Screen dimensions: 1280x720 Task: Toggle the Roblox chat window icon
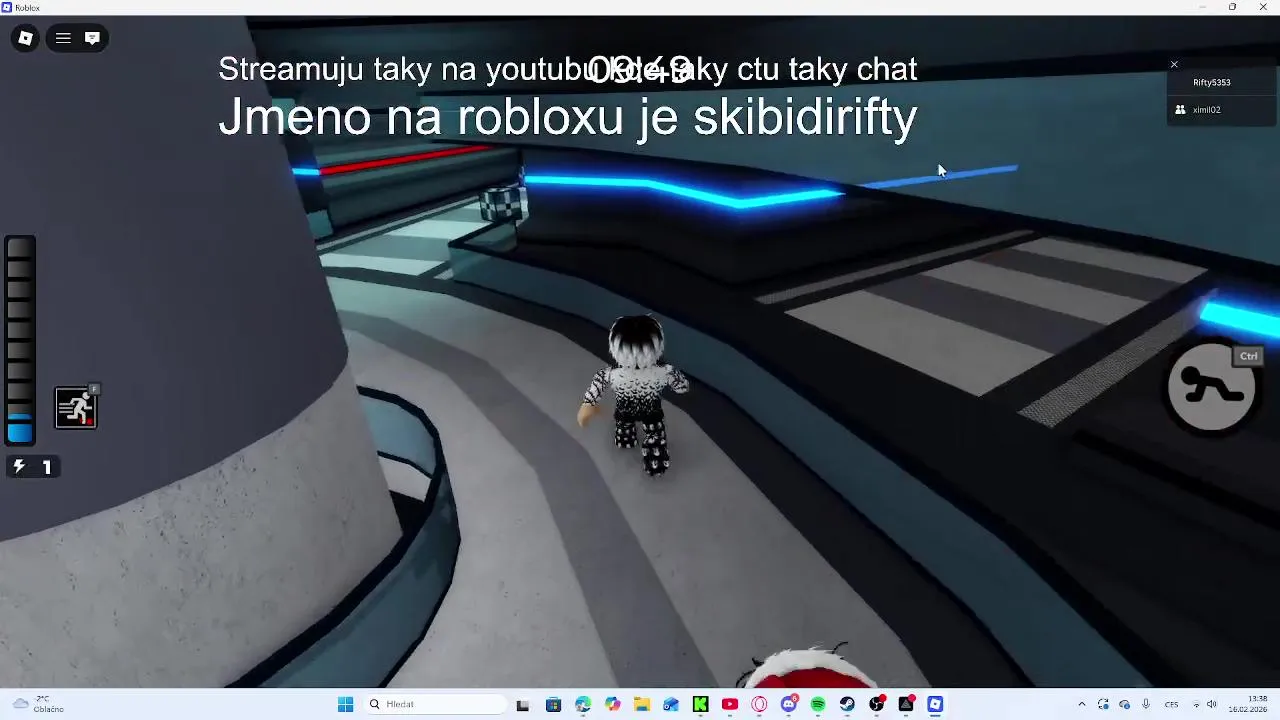point(92,38)
